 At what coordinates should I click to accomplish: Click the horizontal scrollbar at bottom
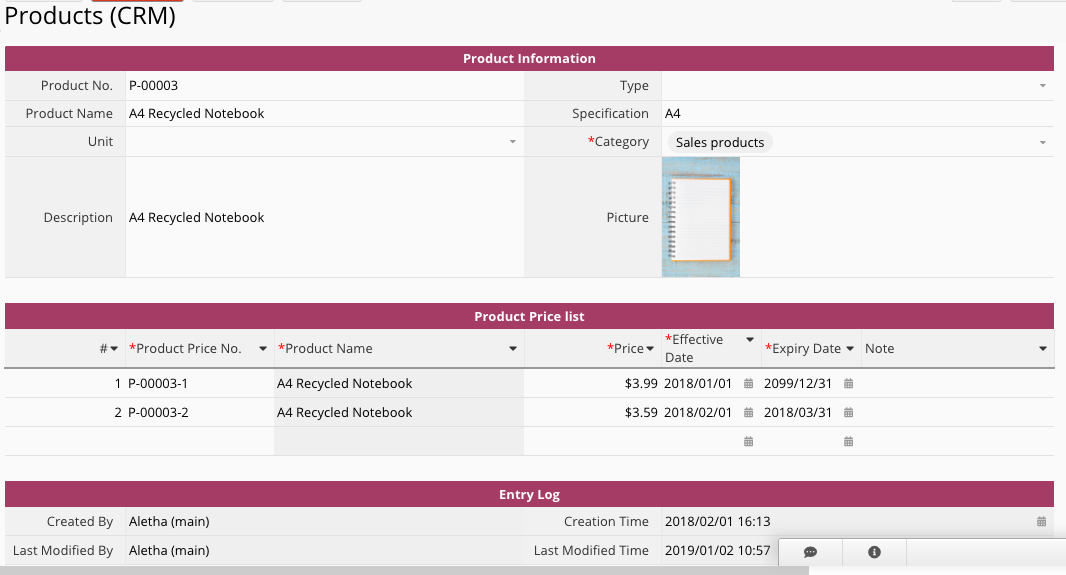[x=405, y=571]
